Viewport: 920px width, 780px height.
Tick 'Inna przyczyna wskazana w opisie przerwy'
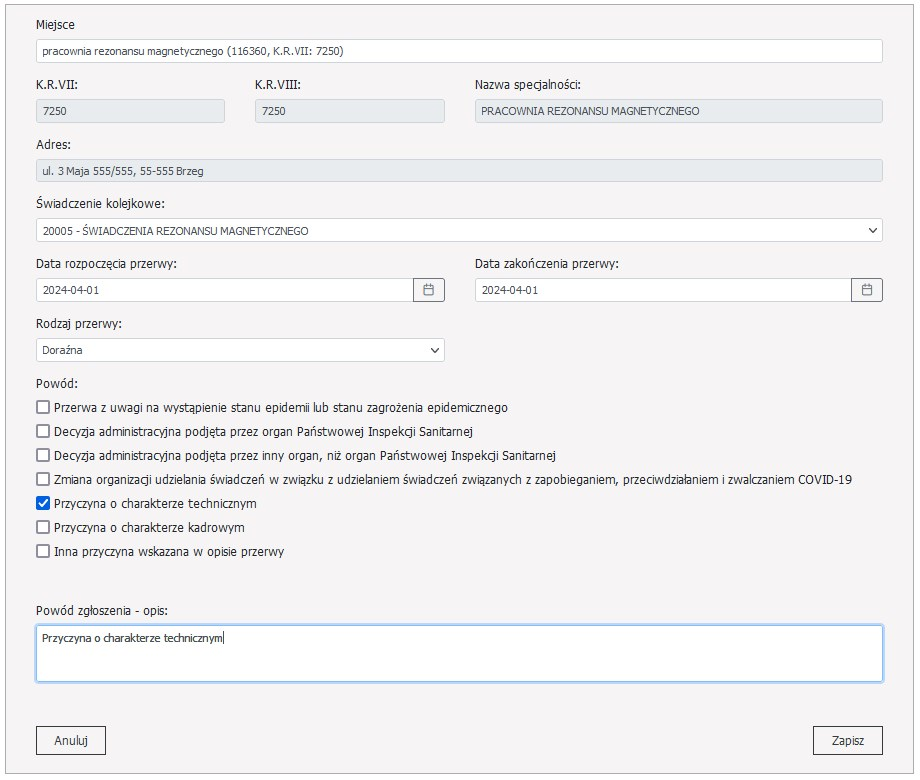(43, 551)
